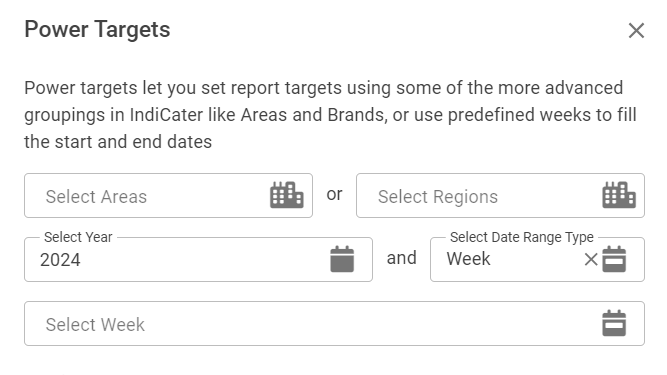Click the buildings icon in Select Regions
The height and width of the screenshot is (375, 667).
tap(619, 195)
